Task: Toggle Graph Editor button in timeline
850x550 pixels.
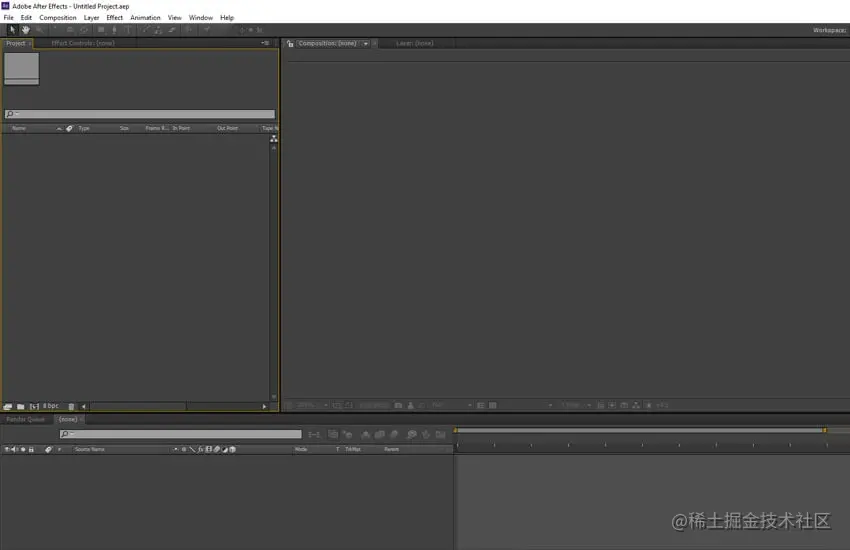Action: 441,435
